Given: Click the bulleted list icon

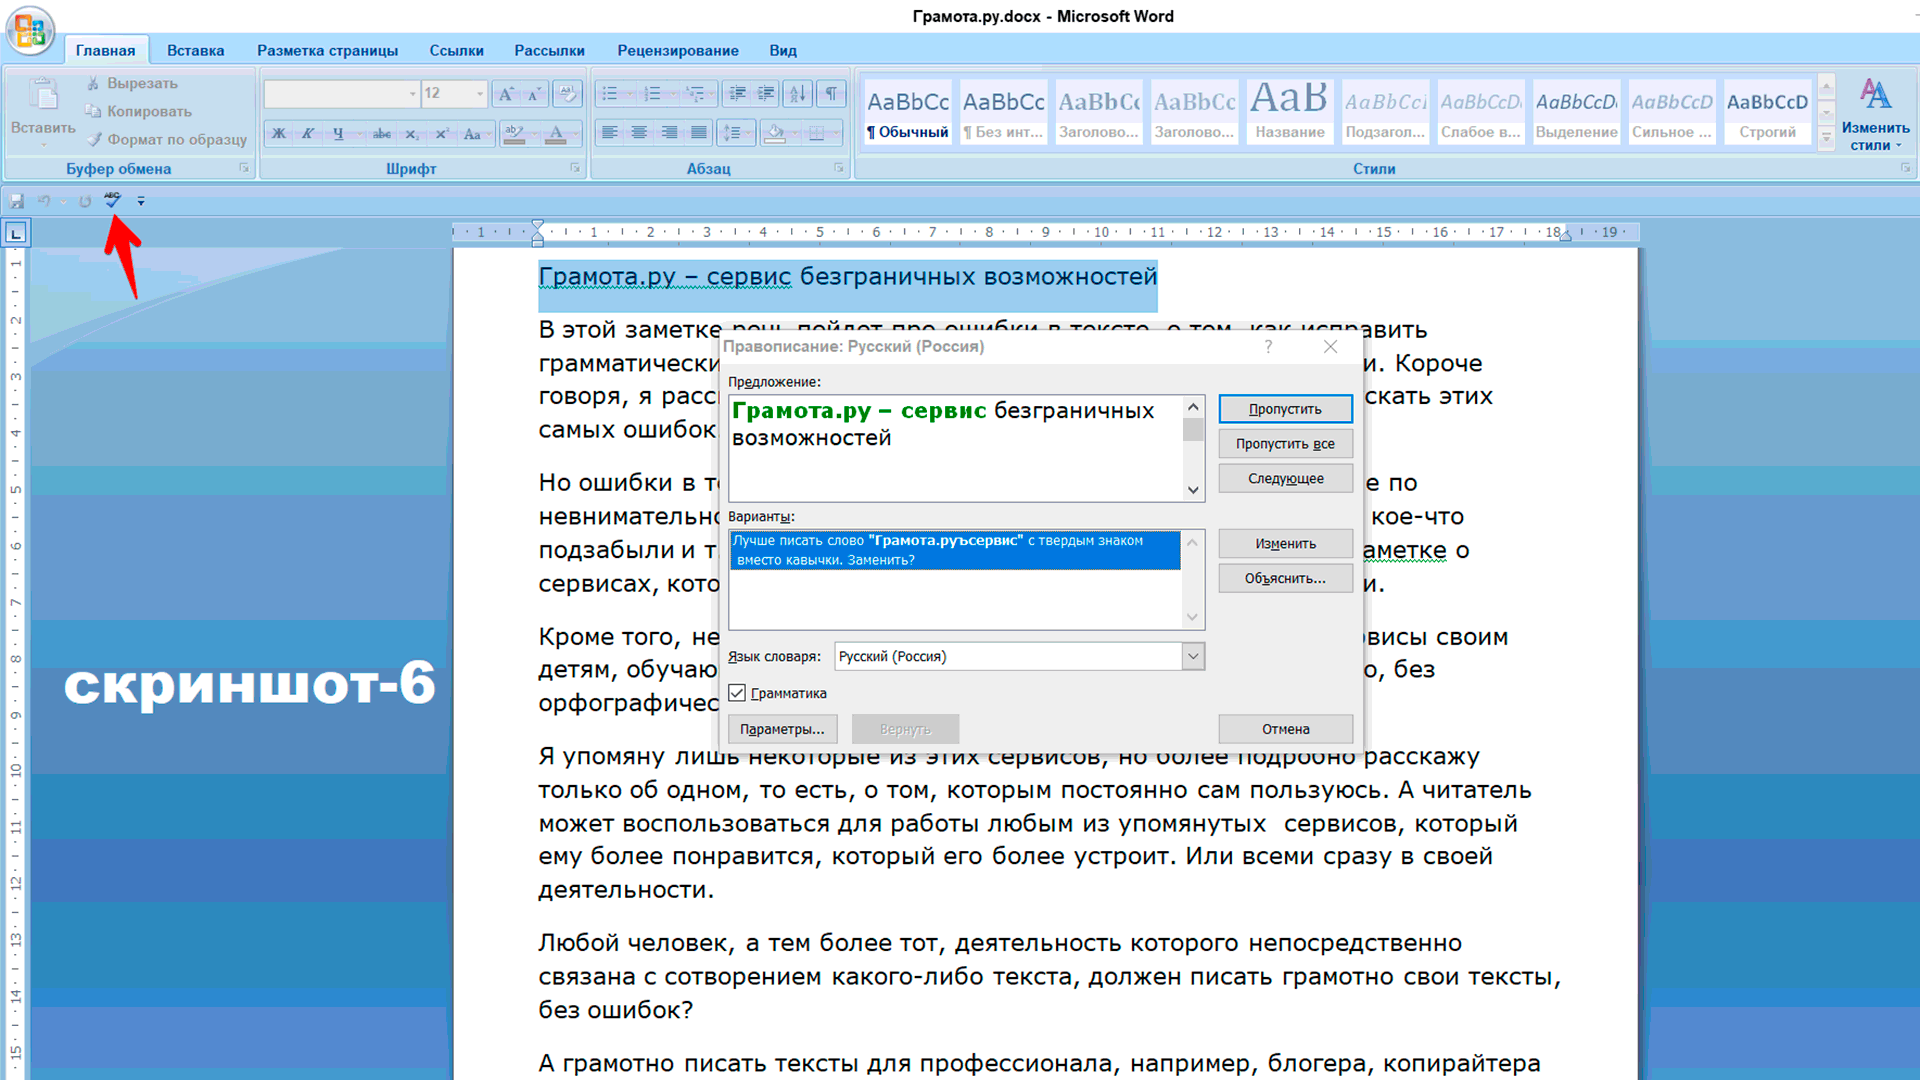Looking at the screenshot, I should click(x=609, y=94).
